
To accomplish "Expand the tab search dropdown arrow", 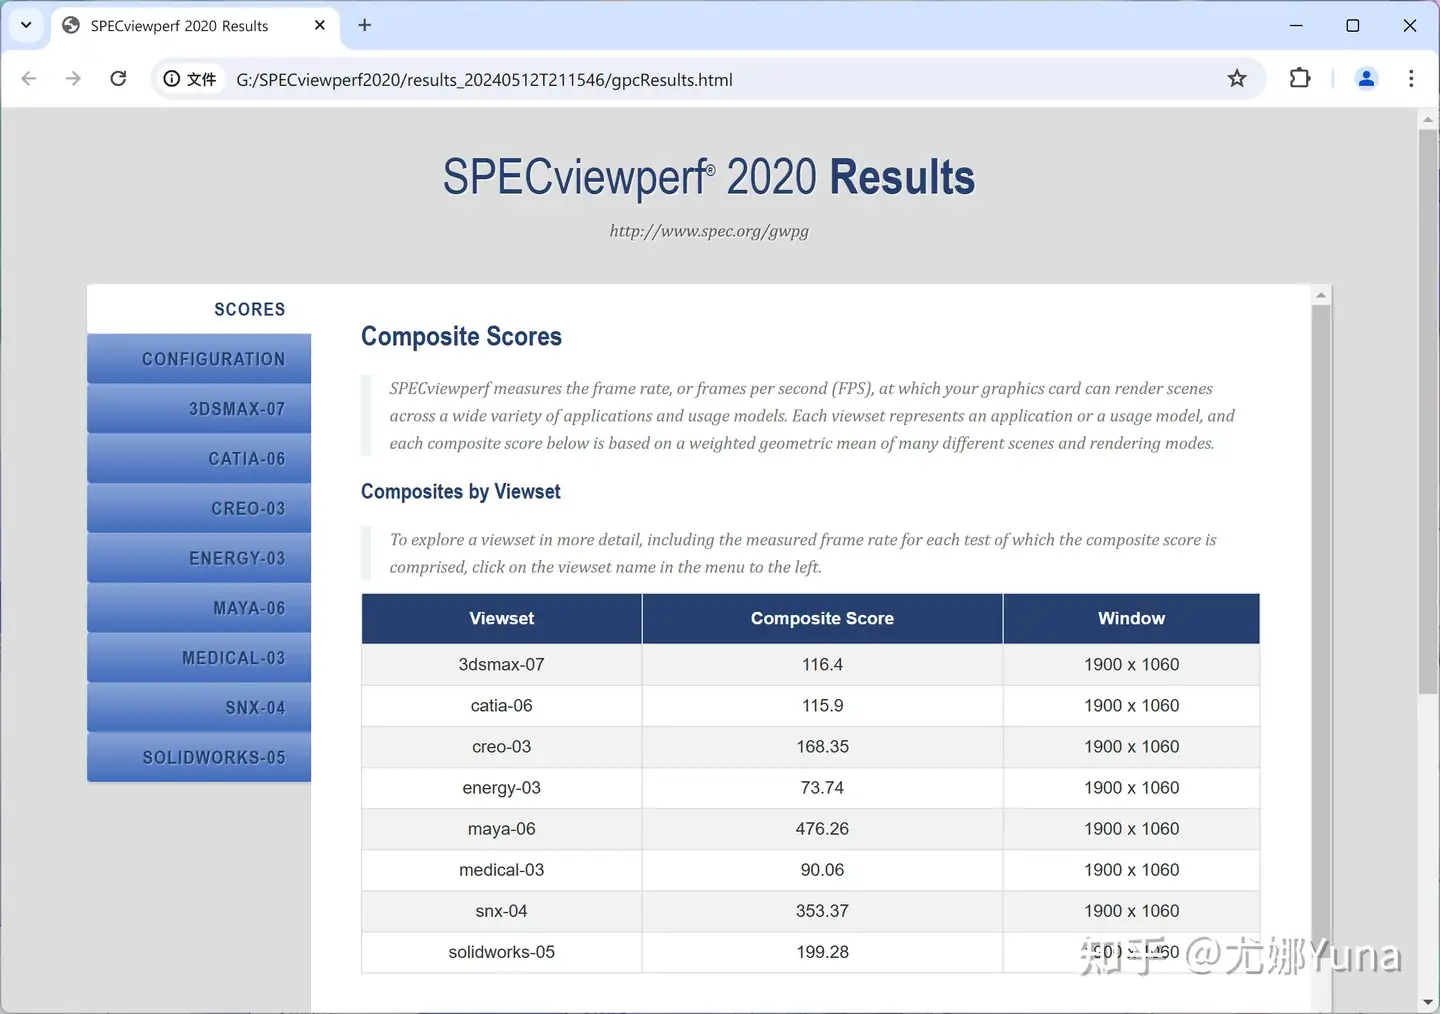I will 26,25.
